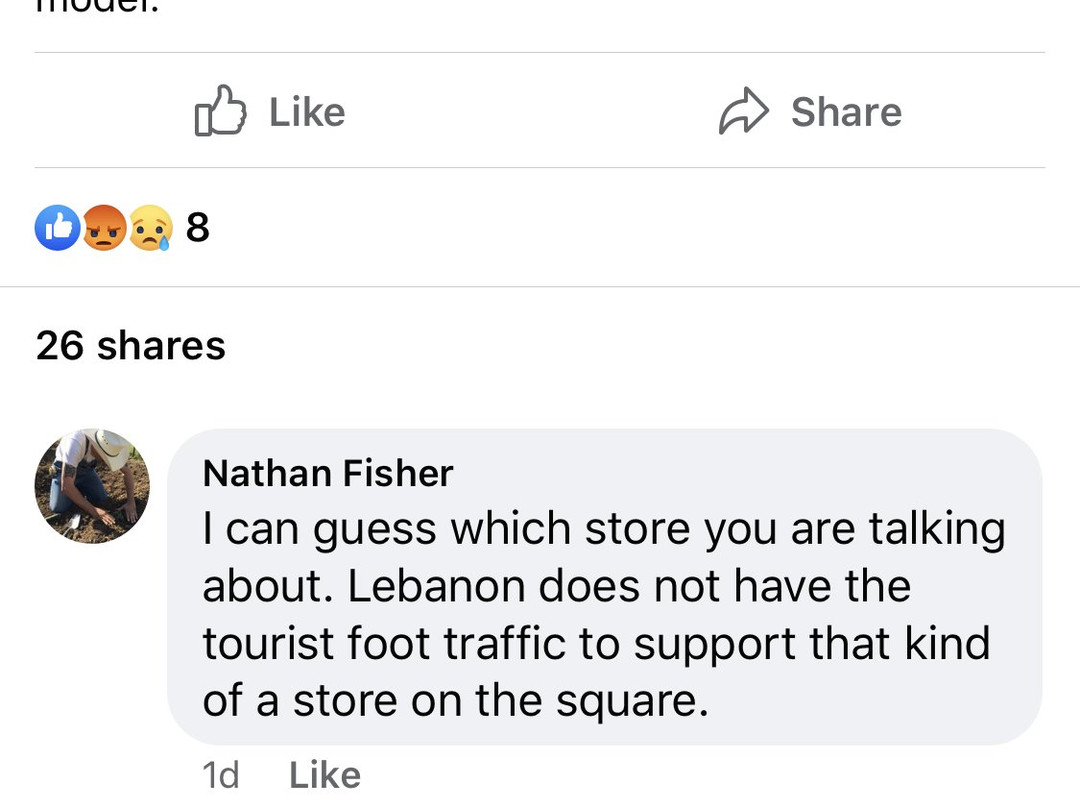The image size is (1080, 808).
Task: Click the crying sad reaction emoji
Action: coord(150,228)
